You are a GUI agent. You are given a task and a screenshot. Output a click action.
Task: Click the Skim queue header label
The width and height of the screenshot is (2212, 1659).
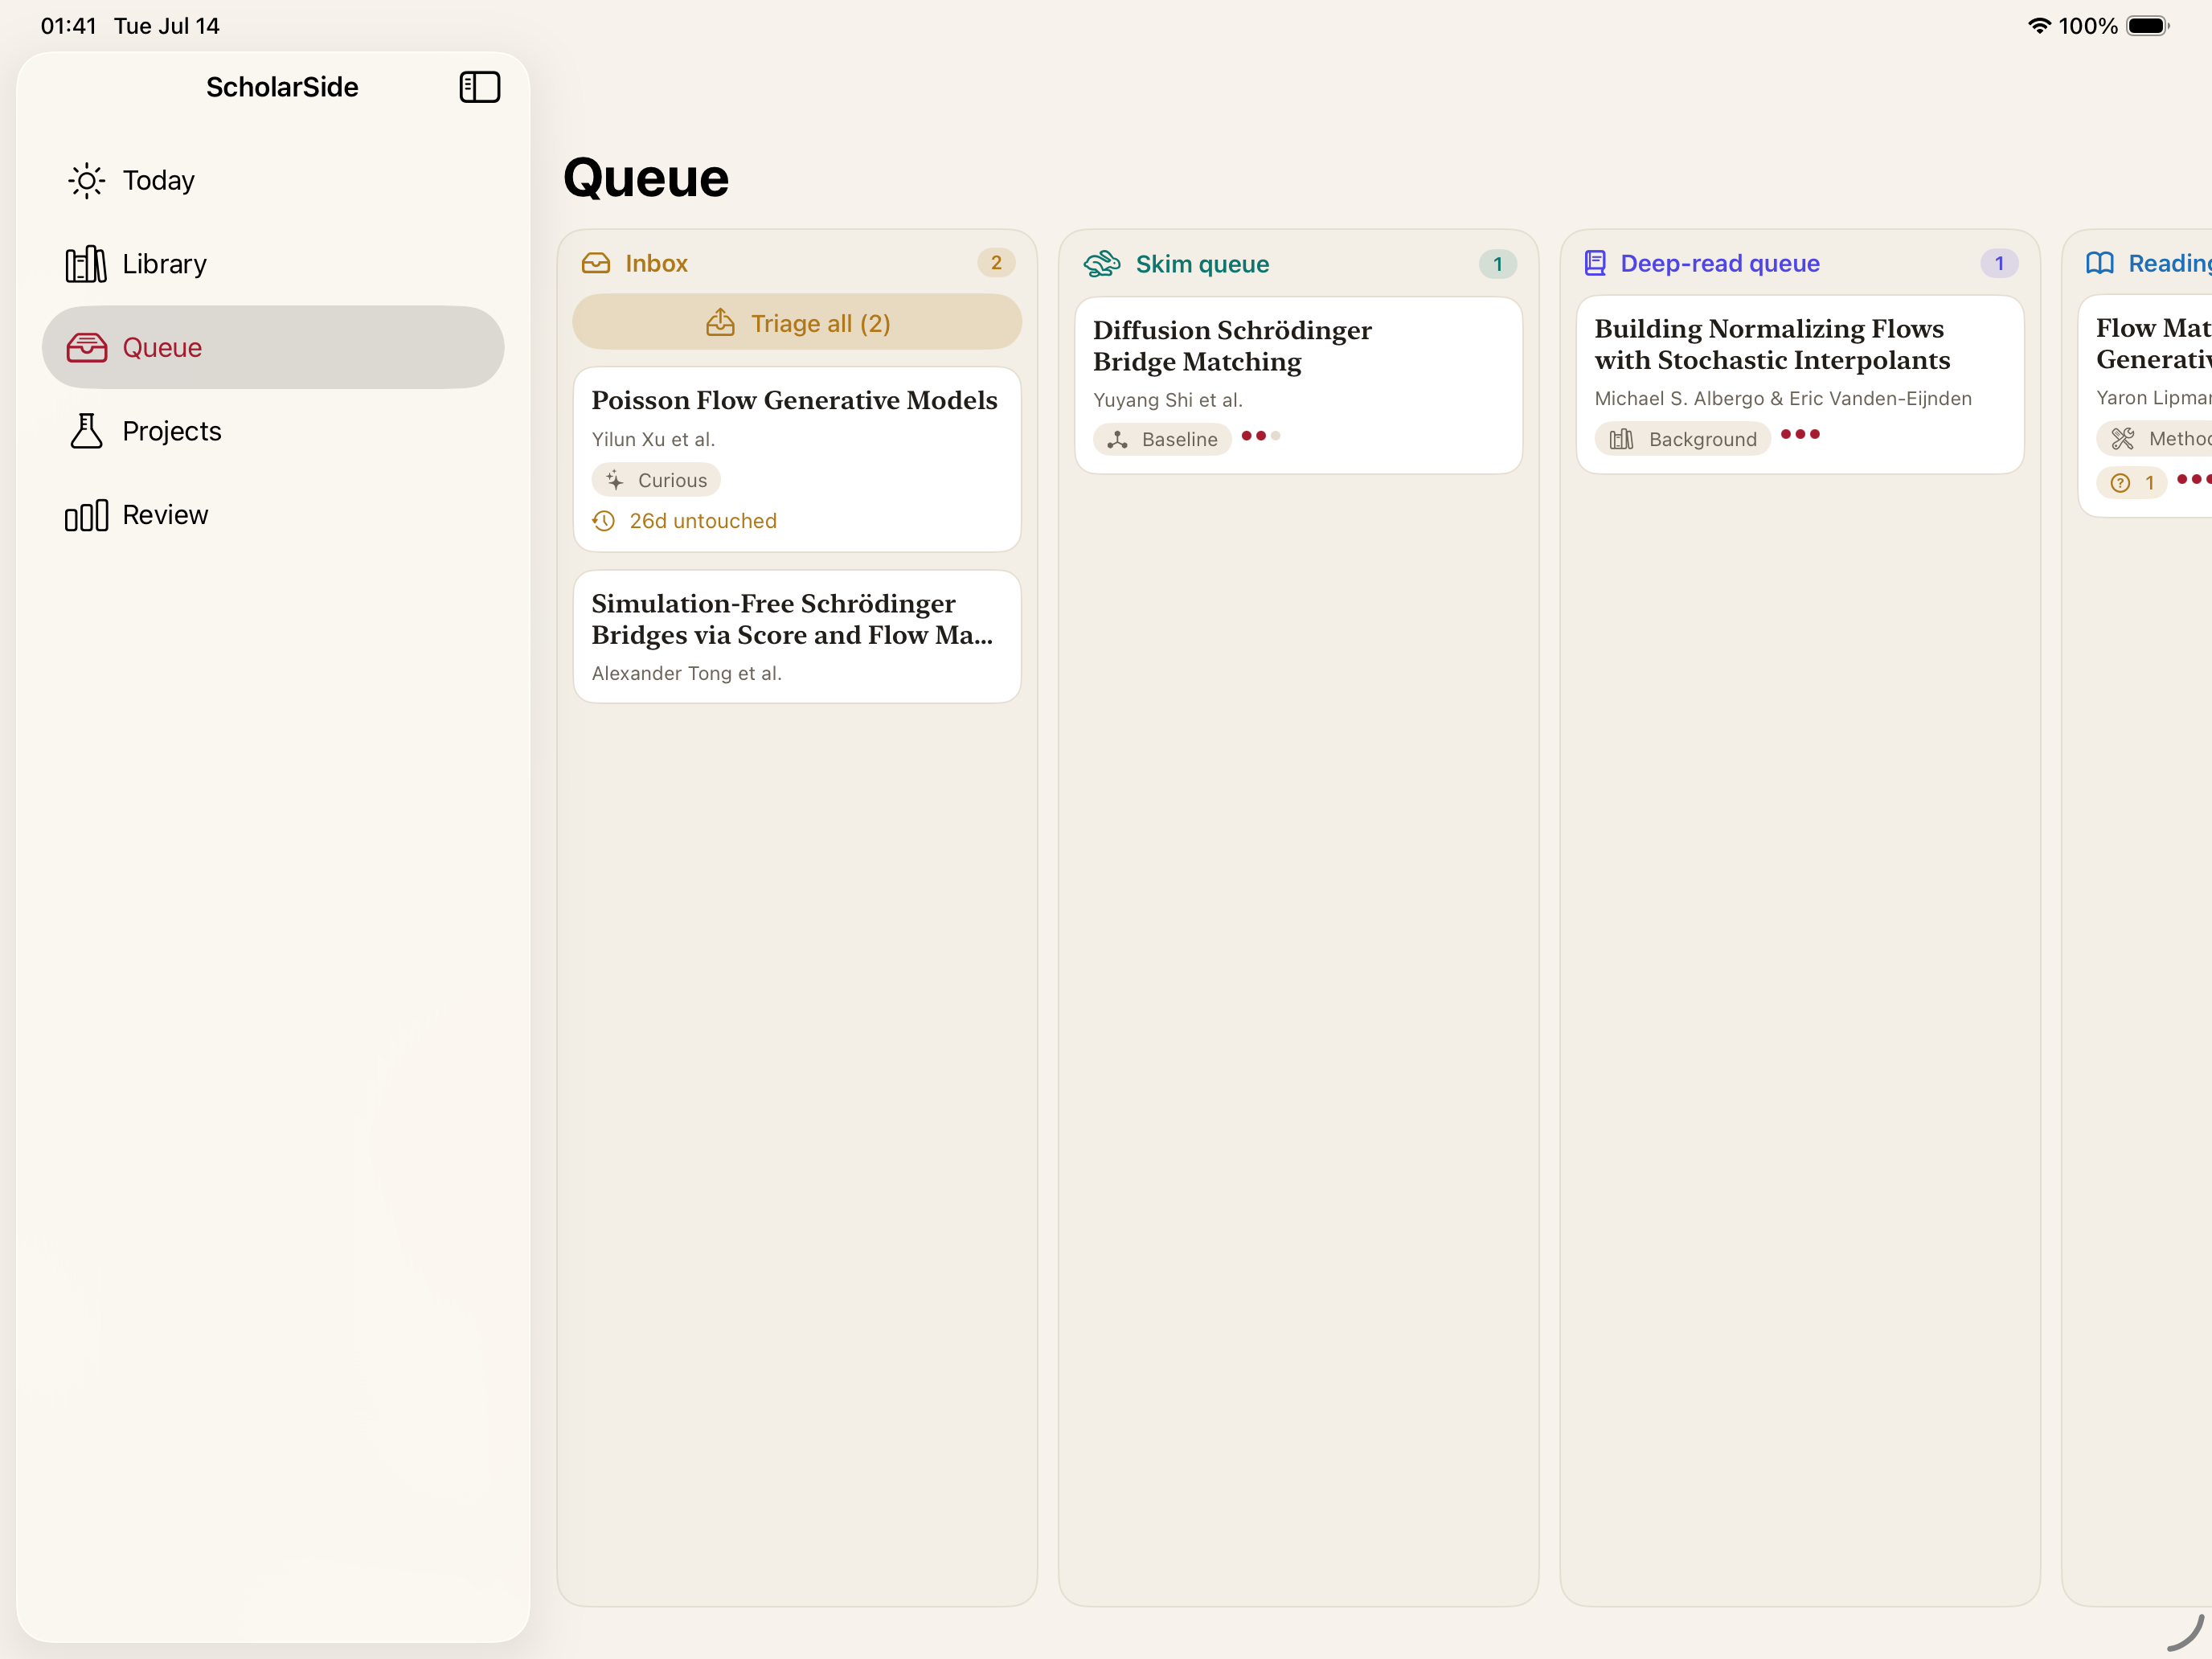click(x=1202, y=264)
